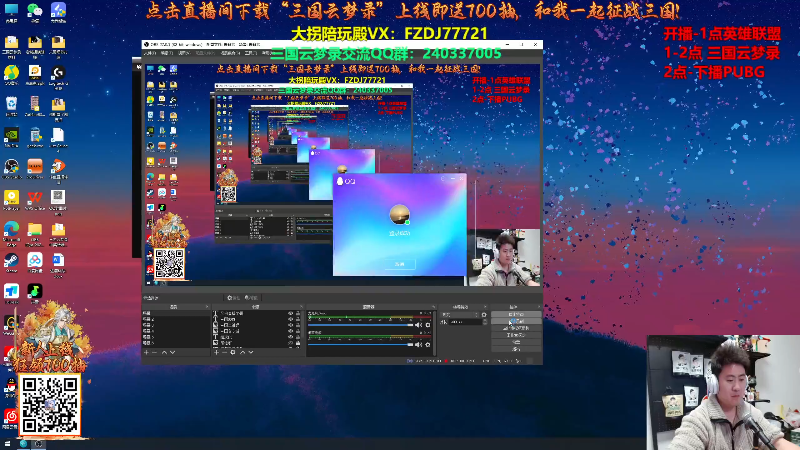
Task: Open the Edit menu in OBS
Action: coord(167,53)
